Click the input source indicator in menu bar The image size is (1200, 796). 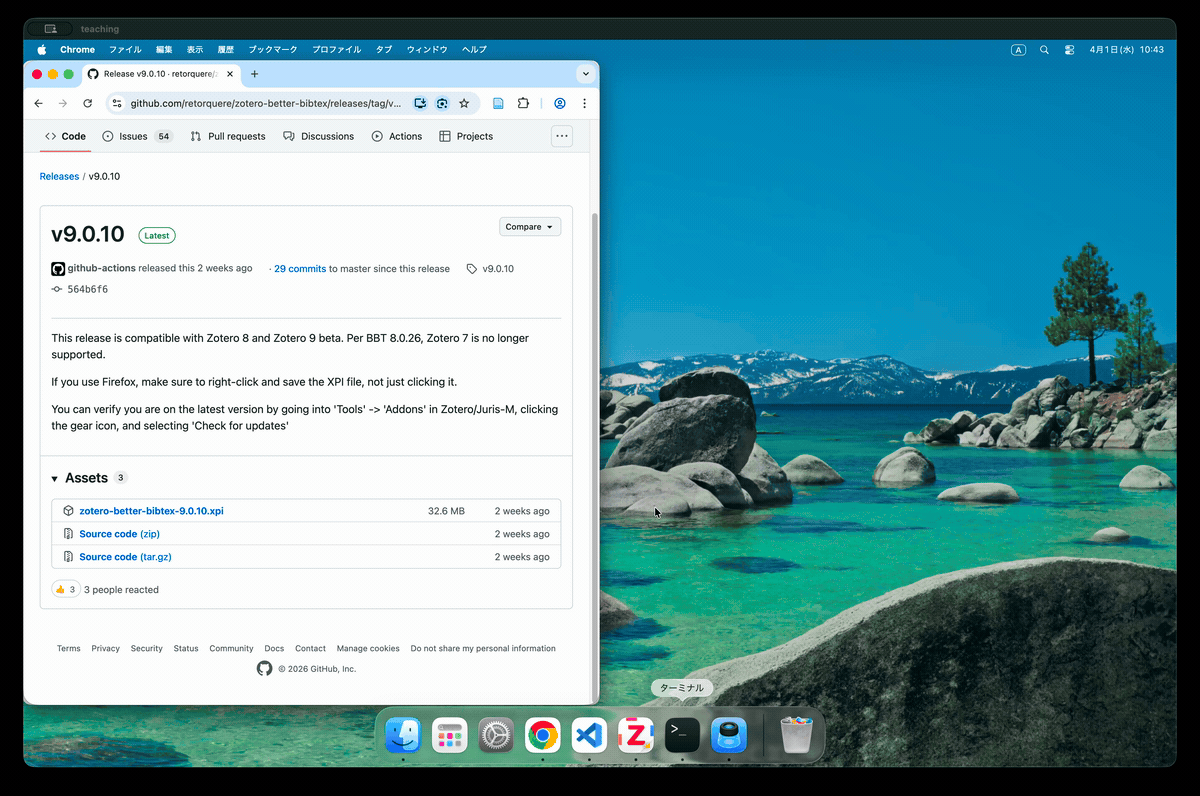point(1018,49)
